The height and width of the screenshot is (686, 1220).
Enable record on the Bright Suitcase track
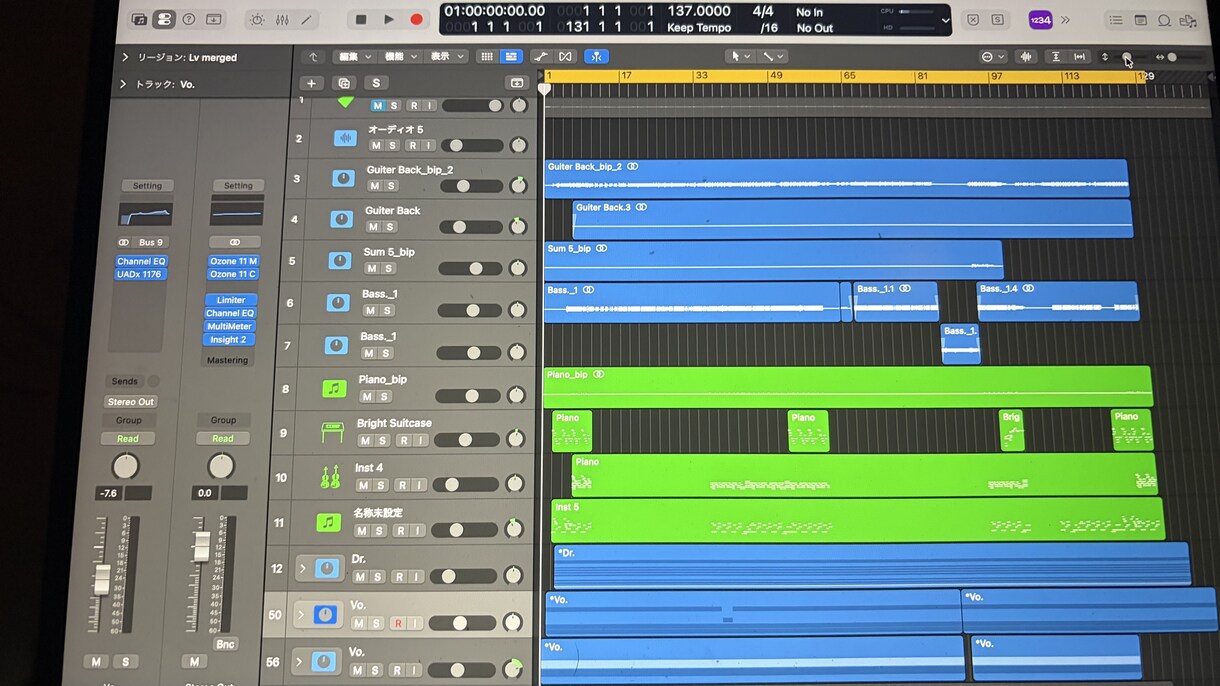coord(403,440)
